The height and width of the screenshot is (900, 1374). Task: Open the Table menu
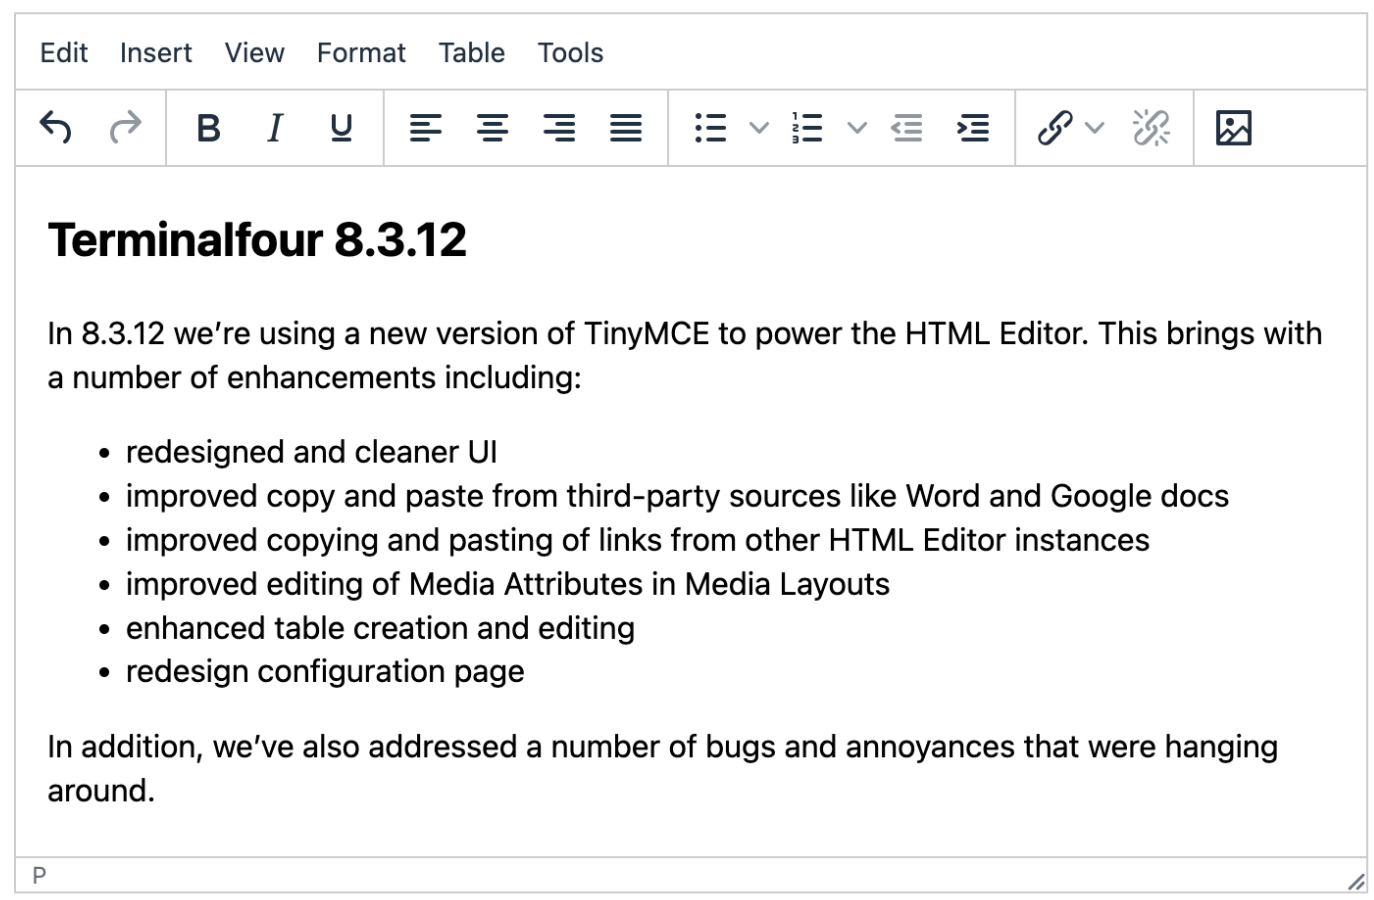click(x=470, y=52)
